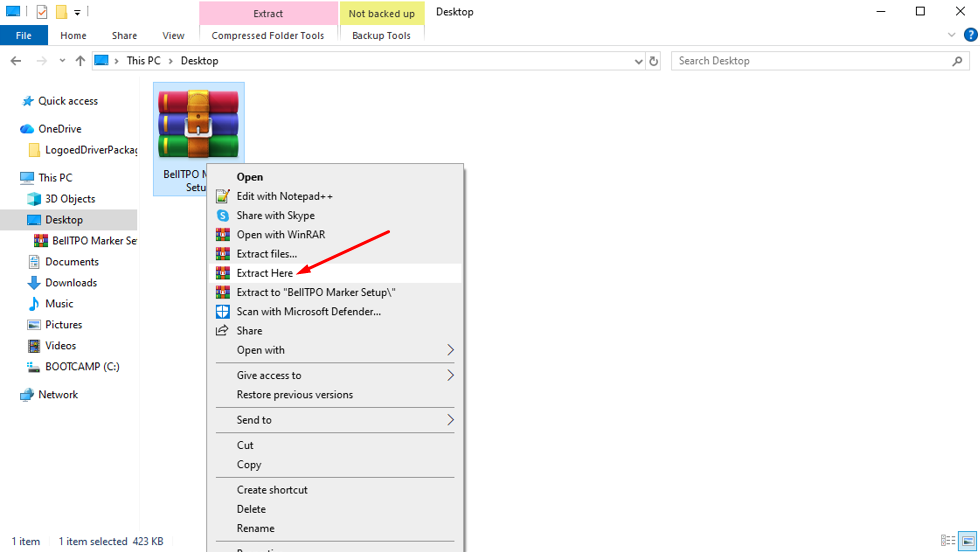This screenshot has height=552, width=980.
Task: Expand the Send to submenu
Action: pyautogui.click(x=450, y=420)
